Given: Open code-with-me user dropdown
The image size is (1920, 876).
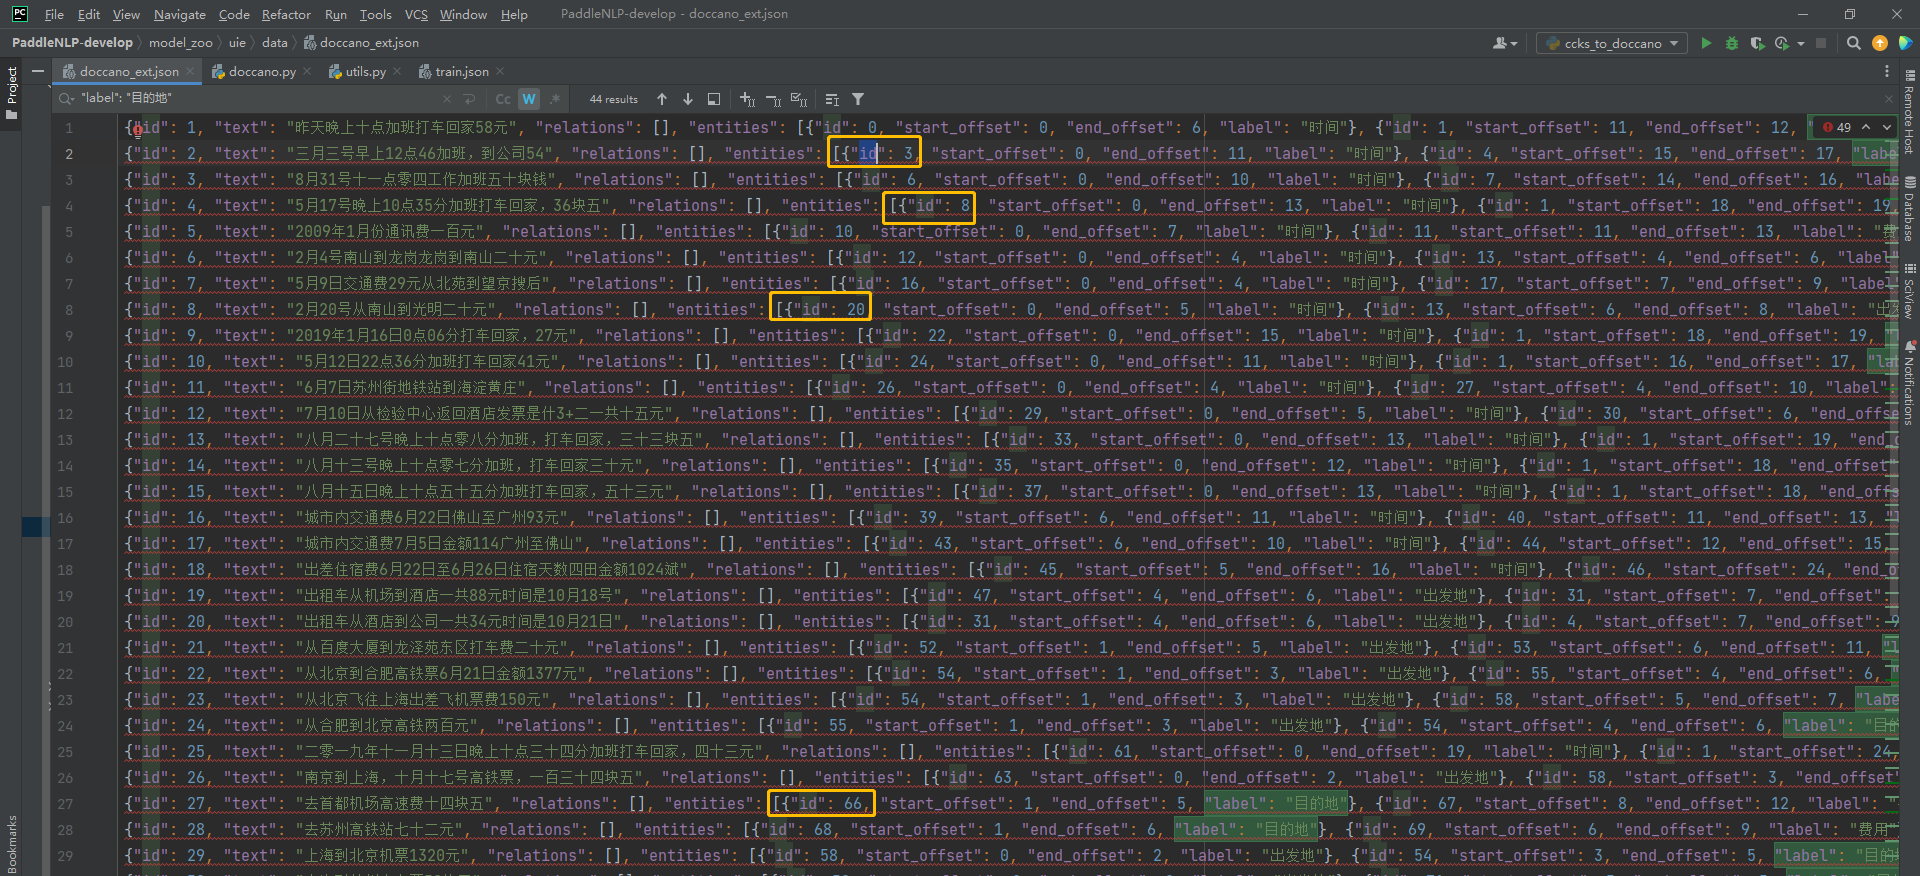Looking at the screenshot, I should [x=1504, y=43].
